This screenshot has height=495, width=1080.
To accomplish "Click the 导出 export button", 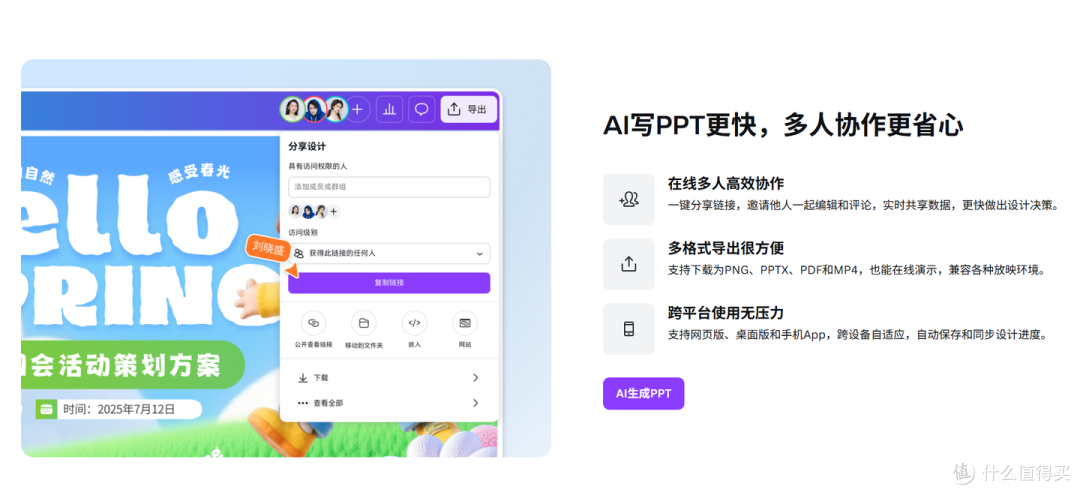I will coord(468,109).
